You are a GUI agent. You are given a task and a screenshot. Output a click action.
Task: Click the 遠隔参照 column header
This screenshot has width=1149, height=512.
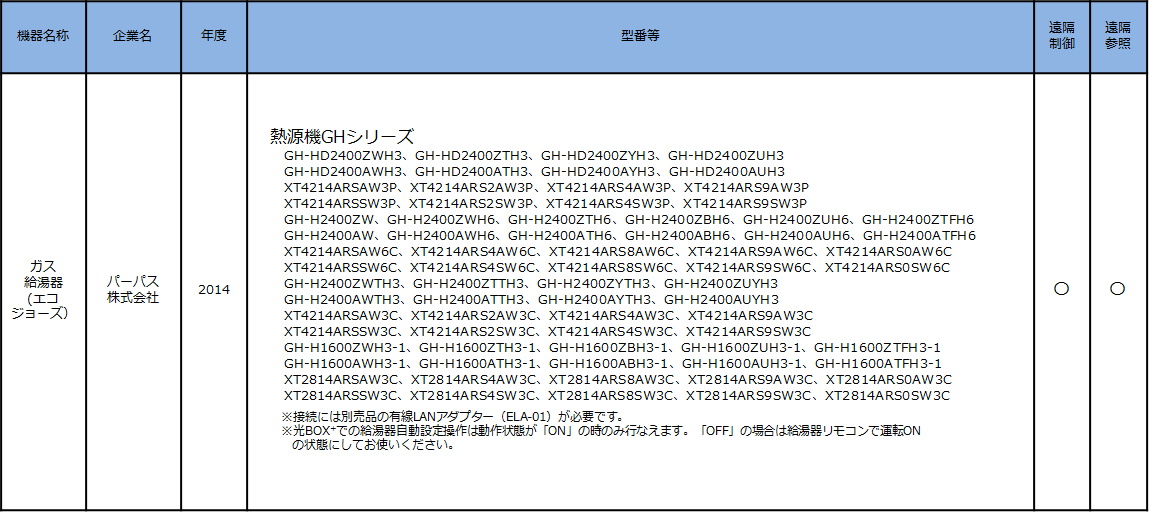tap(1117, 37)
